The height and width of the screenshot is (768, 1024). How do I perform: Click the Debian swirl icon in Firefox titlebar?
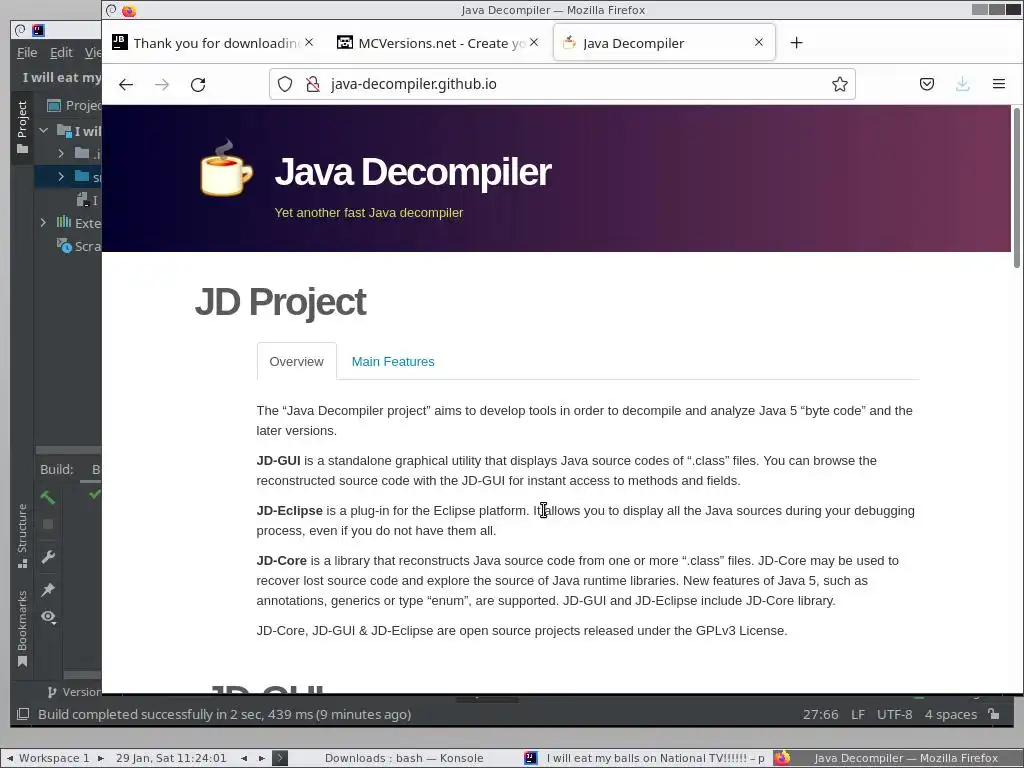coord(111,10)
